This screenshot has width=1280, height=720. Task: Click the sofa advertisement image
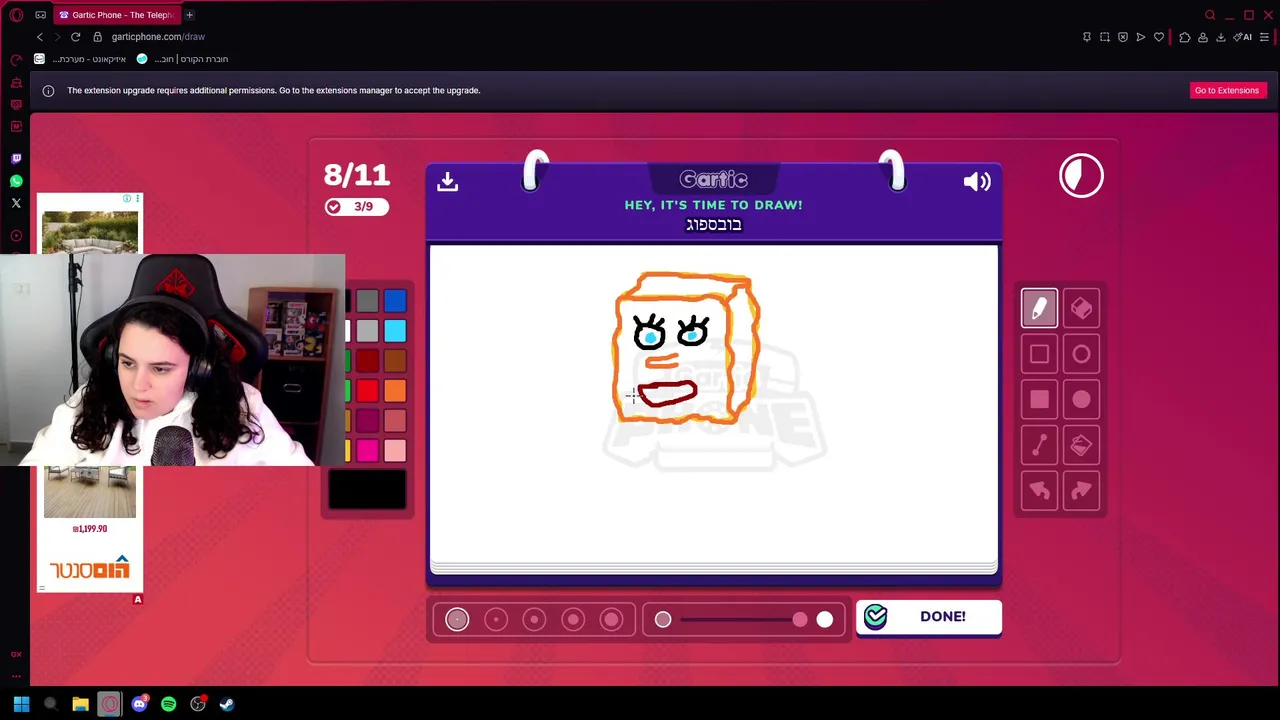pyautogui.click(x=90, y=231)
